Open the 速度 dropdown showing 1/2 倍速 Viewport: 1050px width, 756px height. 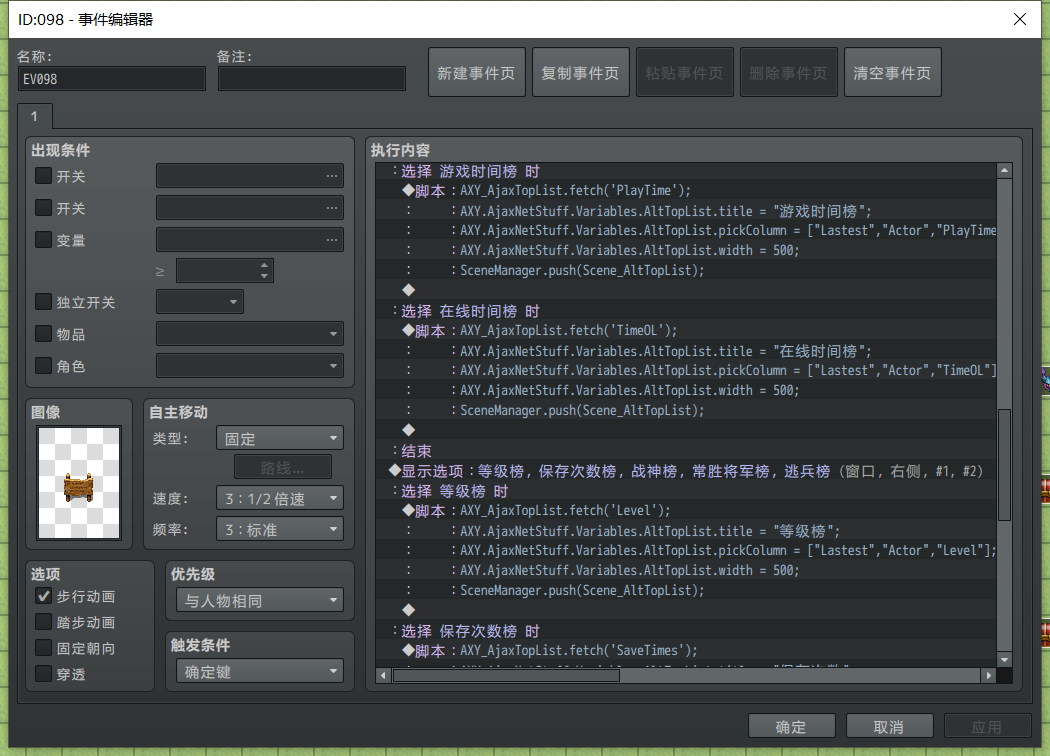[280, 498]
